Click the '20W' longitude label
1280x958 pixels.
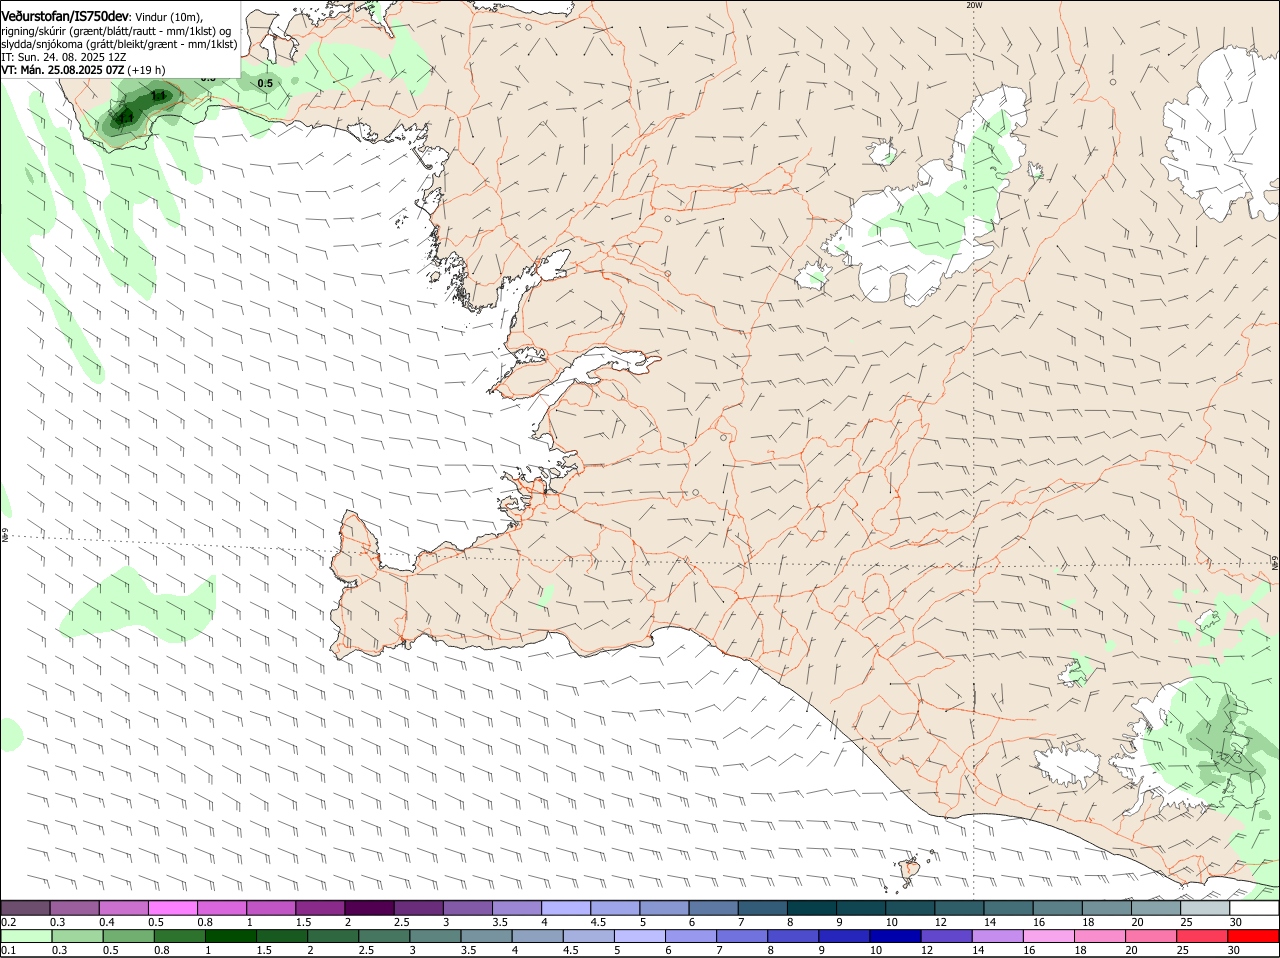[x=974, y=5]
